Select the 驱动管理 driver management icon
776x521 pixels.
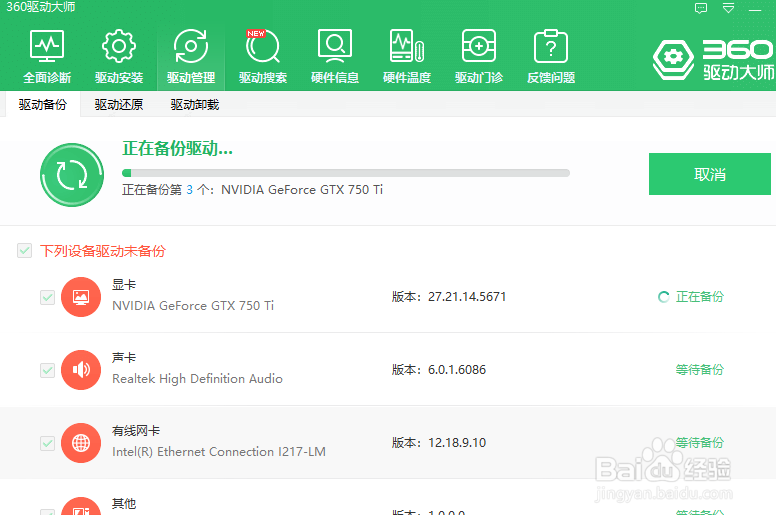click(191, 57)
